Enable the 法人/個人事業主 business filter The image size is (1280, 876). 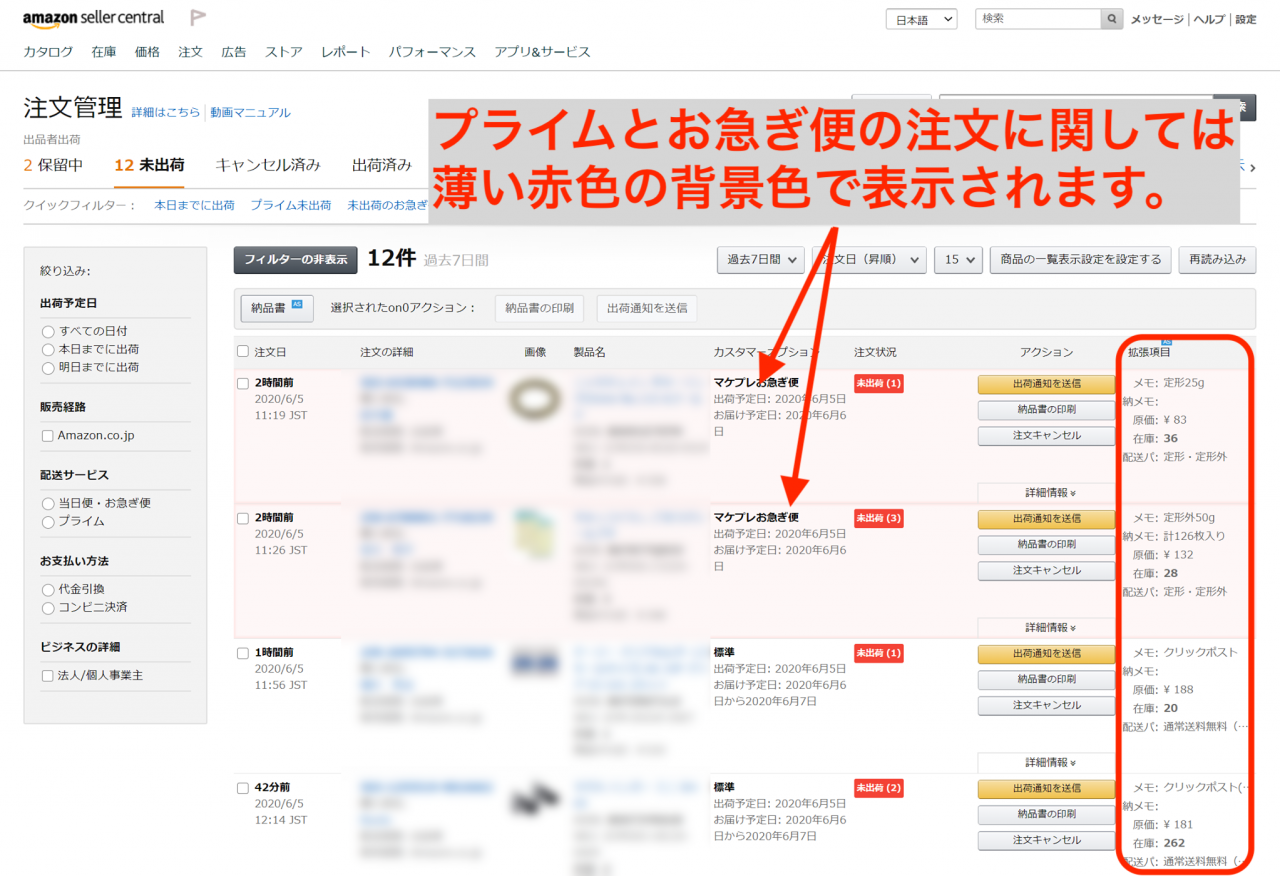click(x=48, y=676)
